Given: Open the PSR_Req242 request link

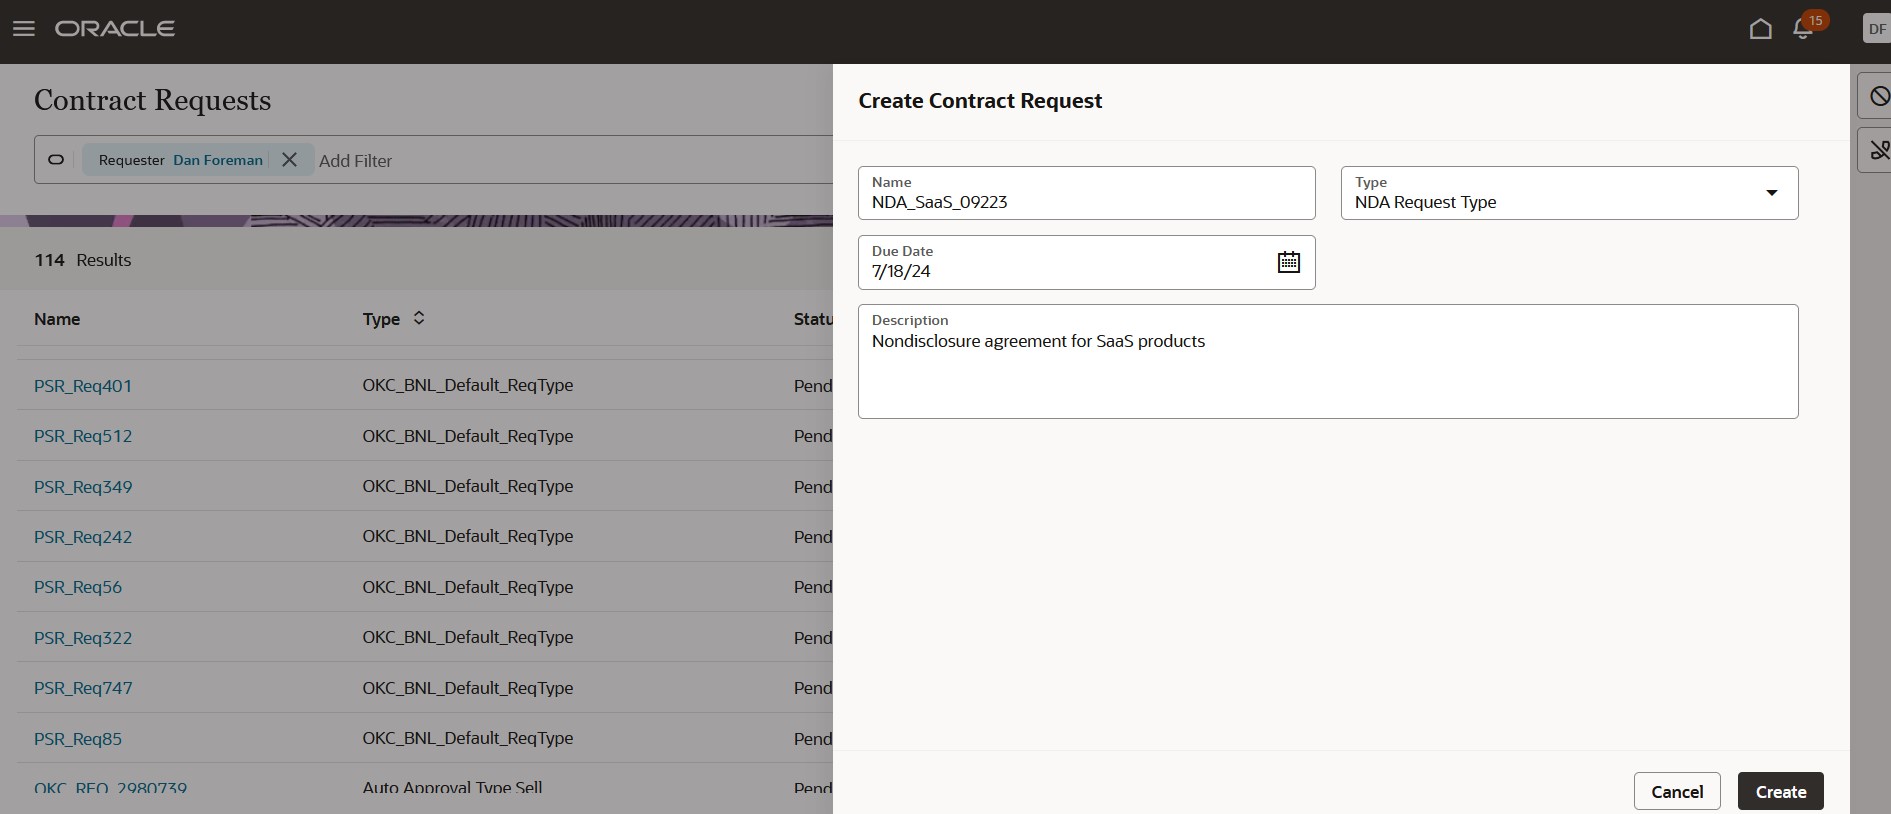Looking at the screenshot, I should click(83, 537).
